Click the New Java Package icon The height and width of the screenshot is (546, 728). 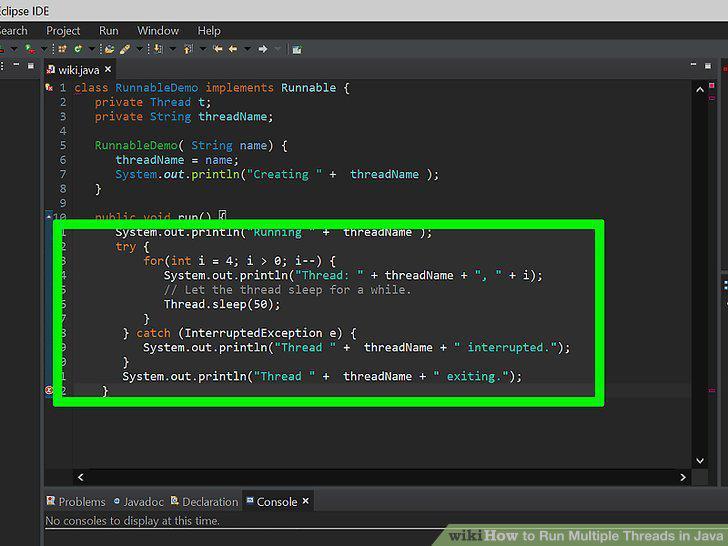(62, 49)
